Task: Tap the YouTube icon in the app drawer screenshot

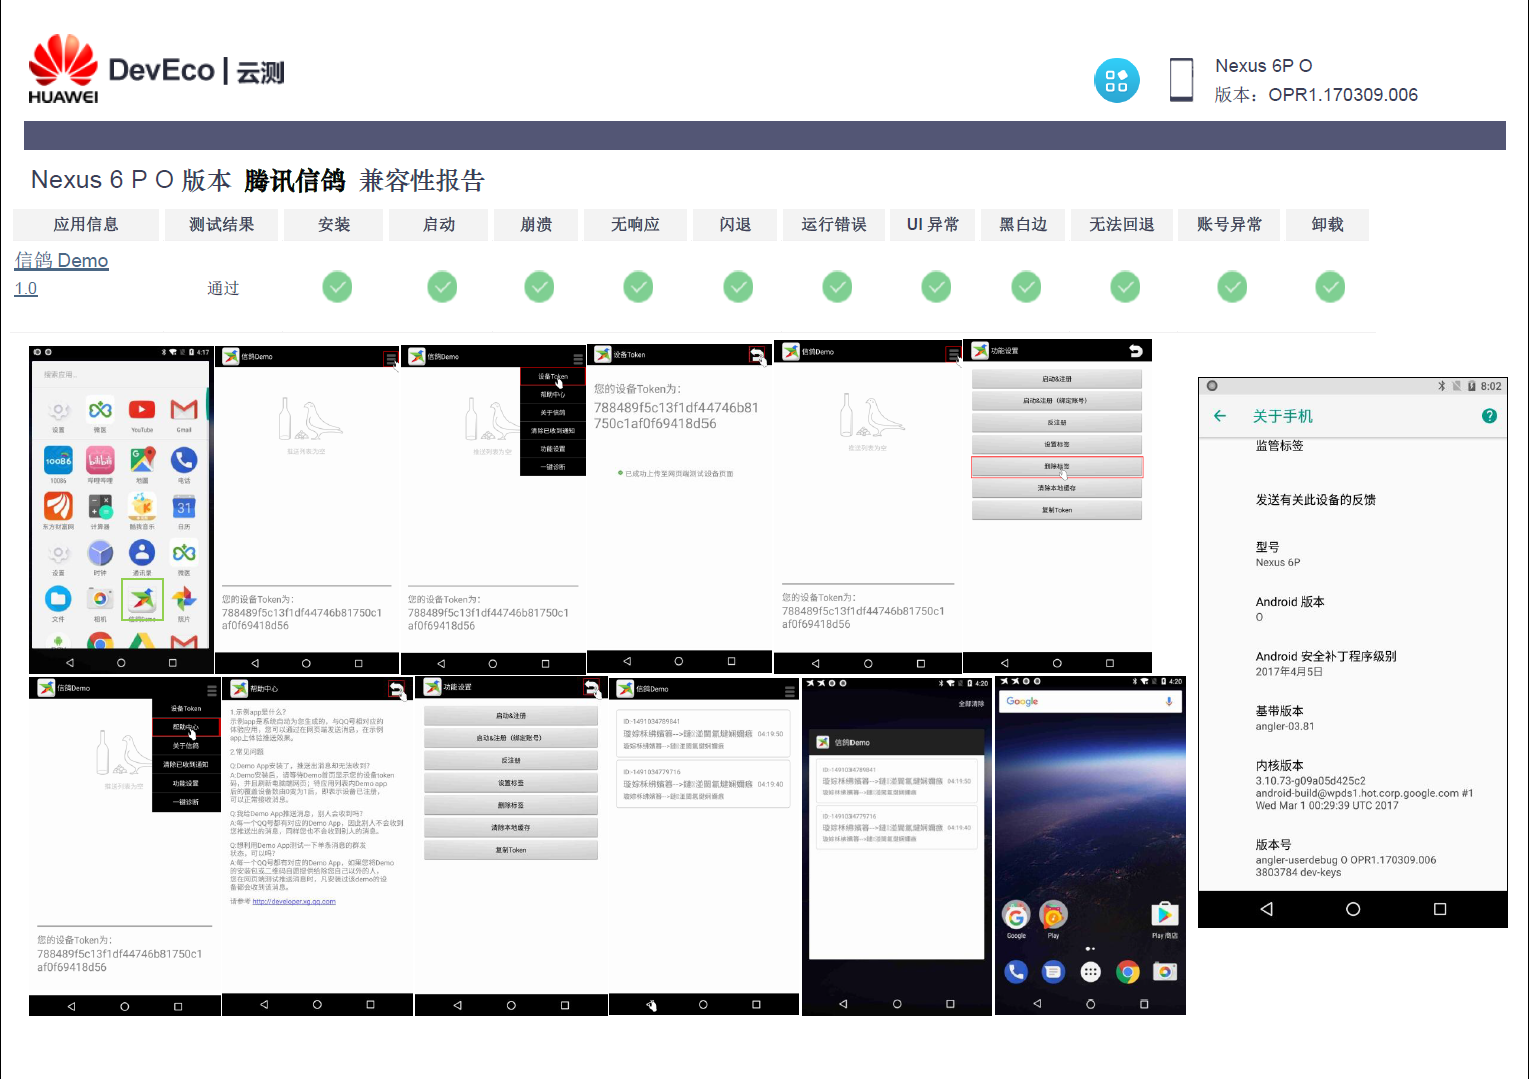Action: tap(142, 410)
